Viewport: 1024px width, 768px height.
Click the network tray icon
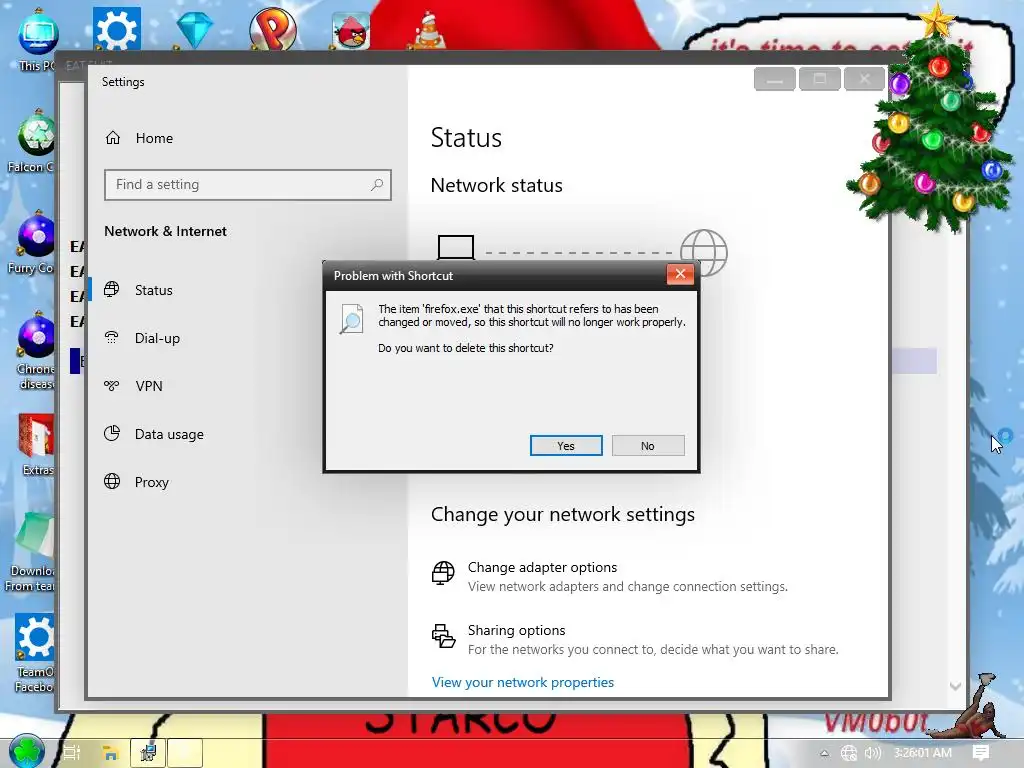tap(848, 753)
